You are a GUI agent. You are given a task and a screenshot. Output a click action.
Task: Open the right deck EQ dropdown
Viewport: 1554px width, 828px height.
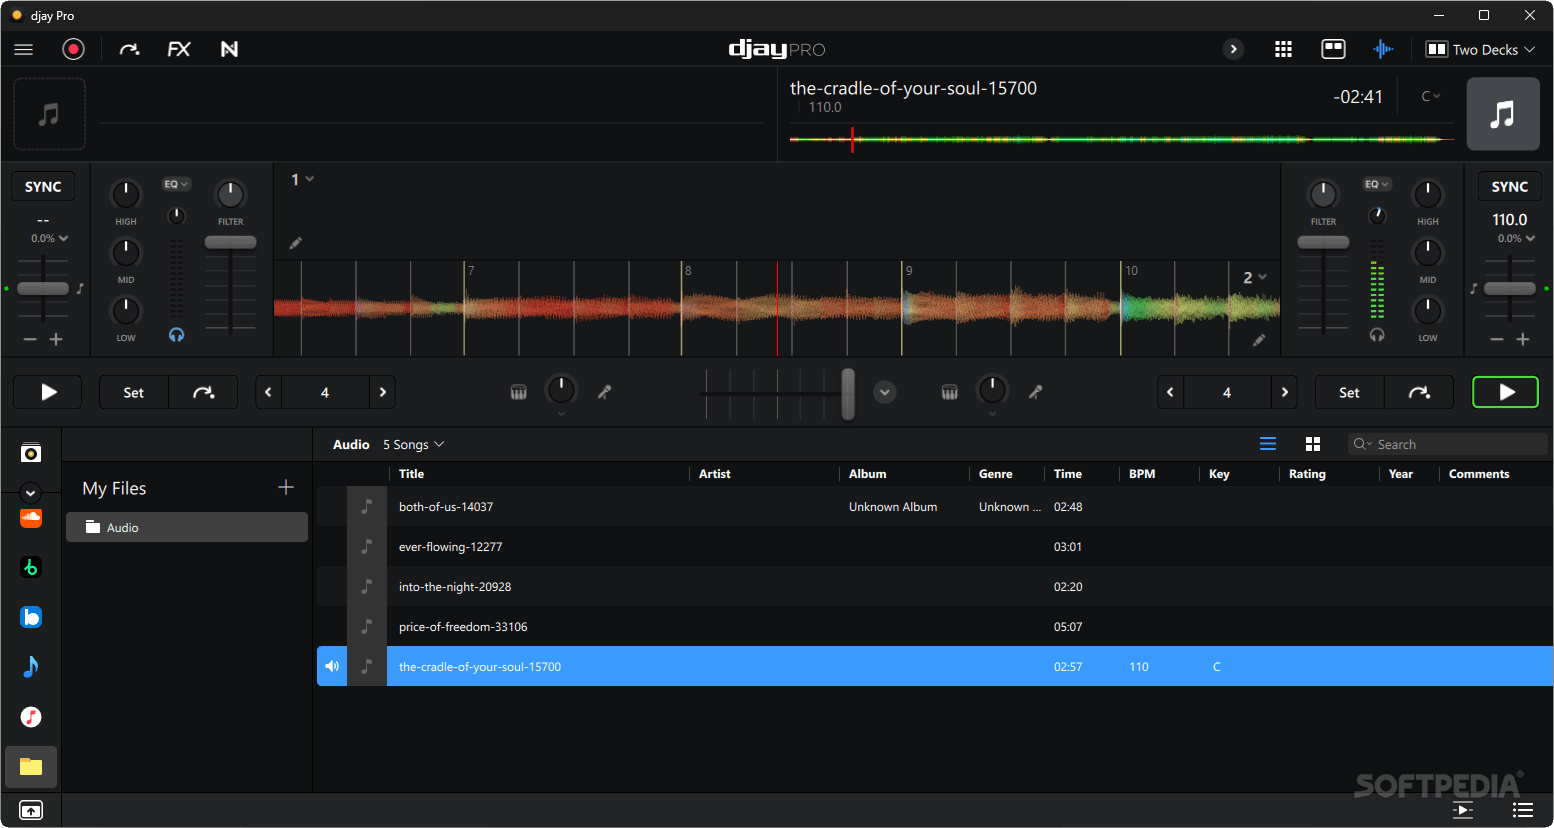pyautogui.click(x=1377, y=184)
